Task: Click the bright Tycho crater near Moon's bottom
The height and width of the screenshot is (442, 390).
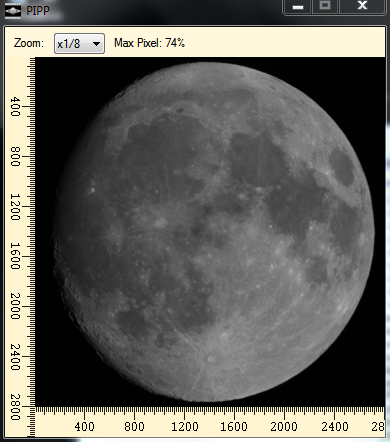Action: [212, 359]
